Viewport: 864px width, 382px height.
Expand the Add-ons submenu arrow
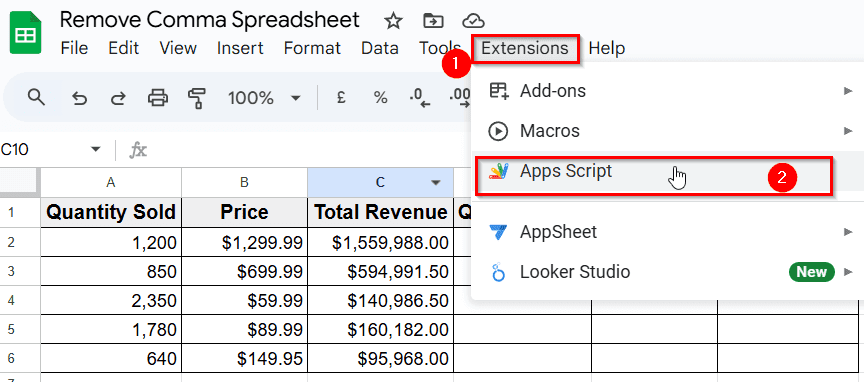[x=848, y=91]
